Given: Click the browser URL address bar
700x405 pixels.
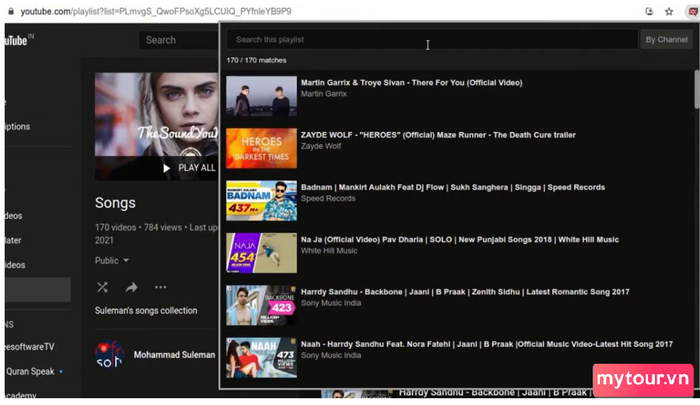Looking at the screenshot, I should [x=156, y=12].
